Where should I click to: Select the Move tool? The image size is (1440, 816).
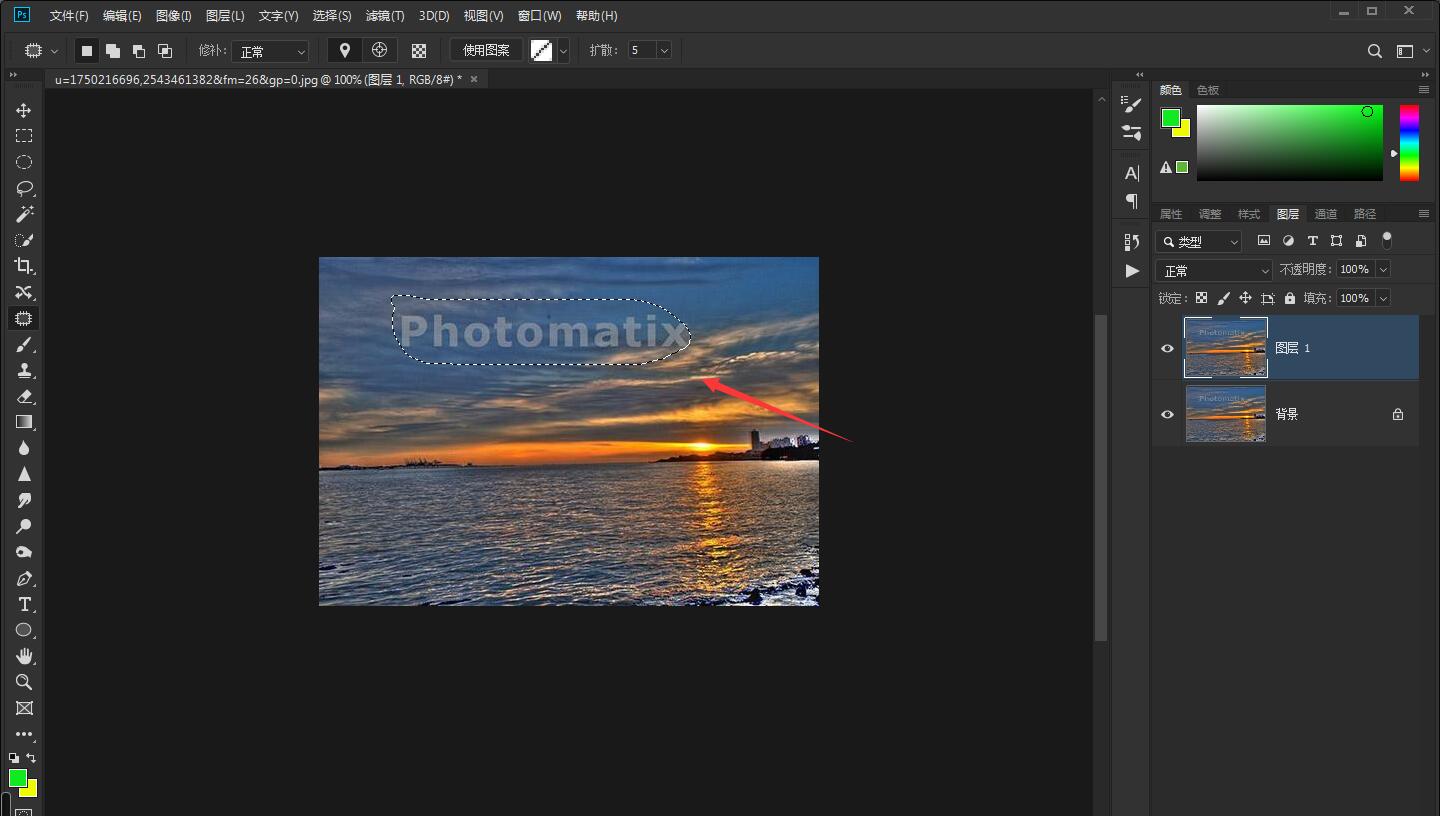[x=24, y=110]
